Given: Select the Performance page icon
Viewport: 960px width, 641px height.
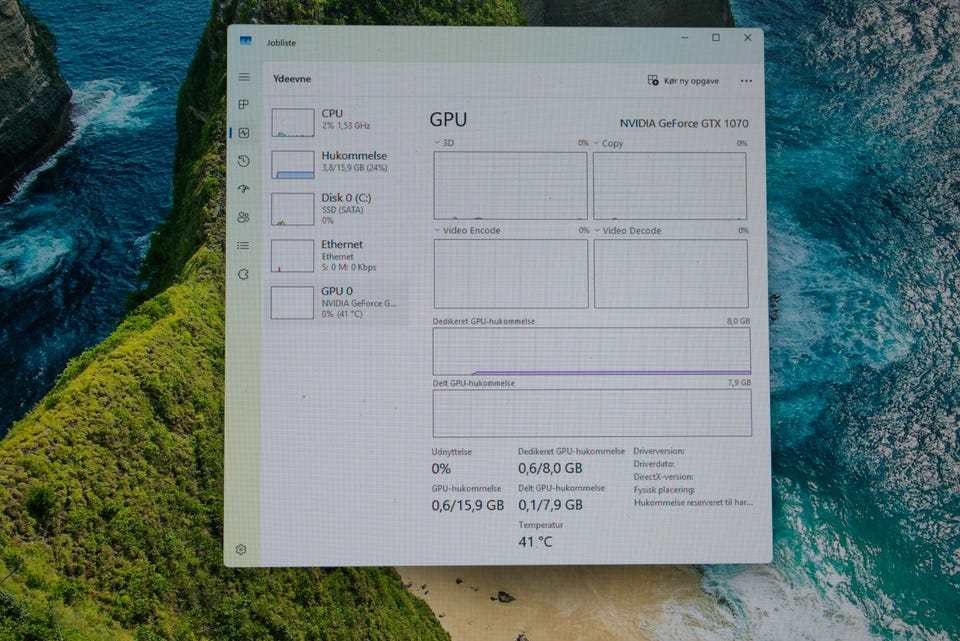Looking at the screenshot, I should click(x=244, y=133).
